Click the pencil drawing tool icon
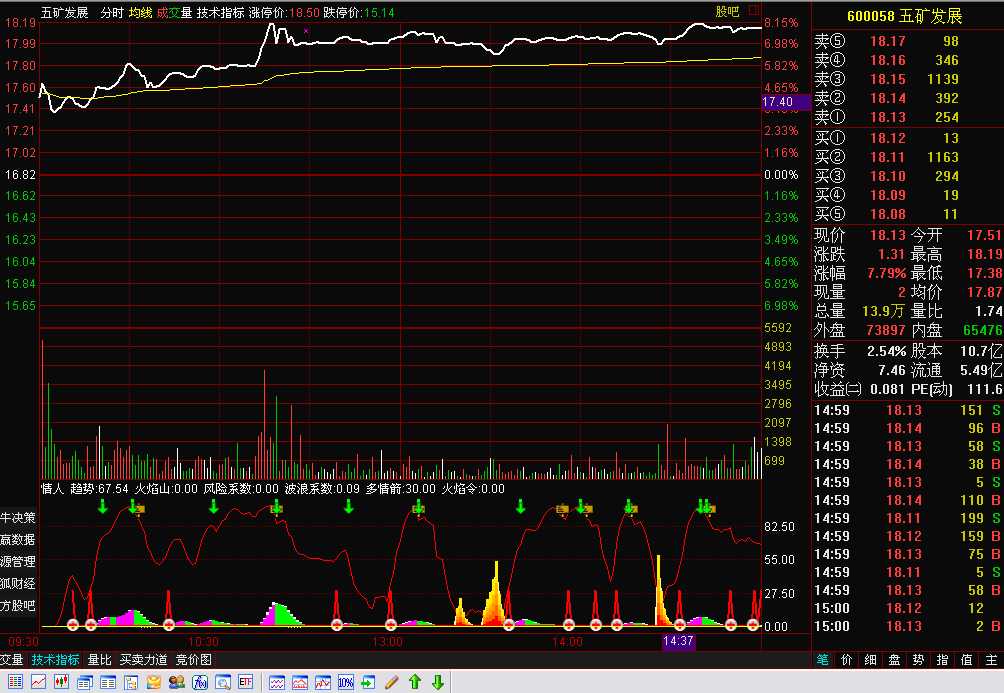The width and height of the screenshot is (1004, 693). [392, 682]
